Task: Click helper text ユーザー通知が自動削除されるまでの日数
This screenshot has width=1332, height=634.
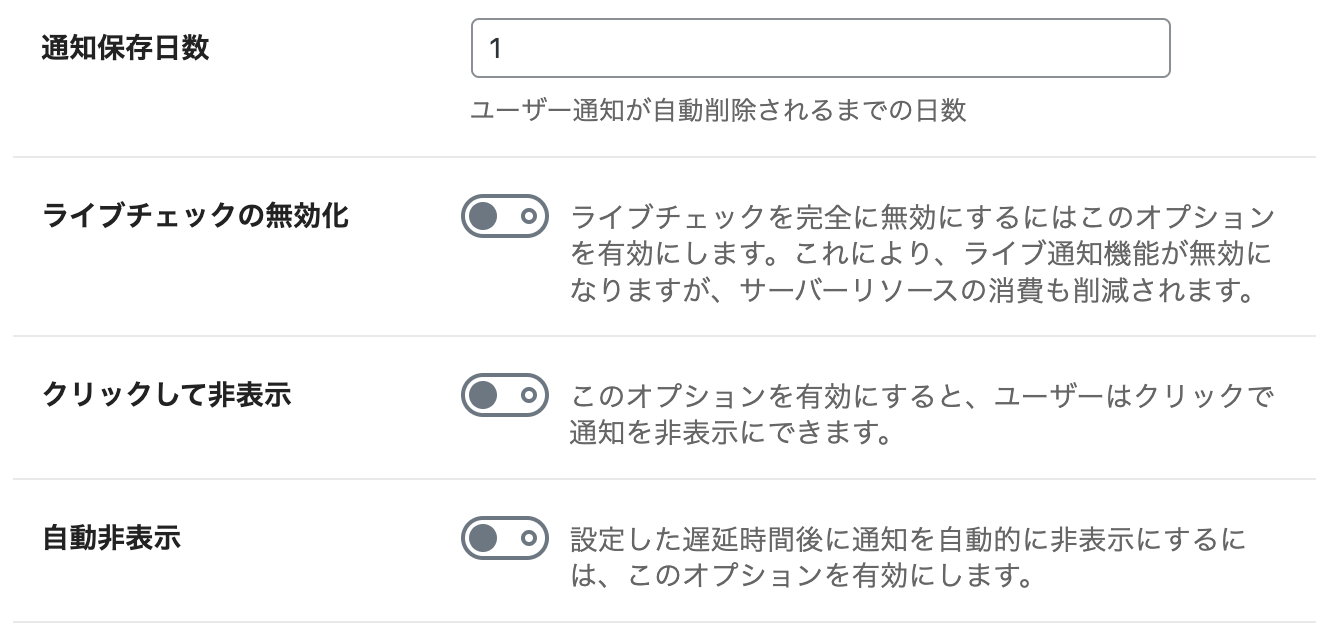Action: click(718, 110)
